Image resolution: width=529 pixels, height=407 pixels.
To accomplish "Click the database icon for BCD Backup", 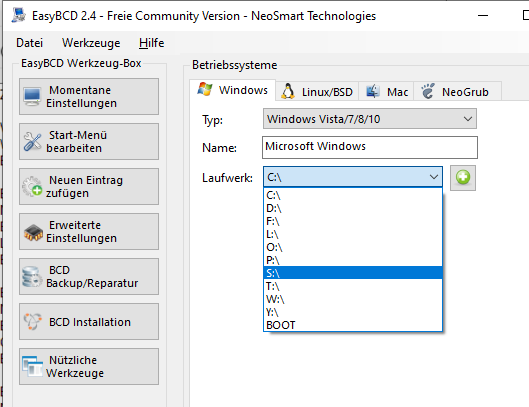I will point(32,277).
